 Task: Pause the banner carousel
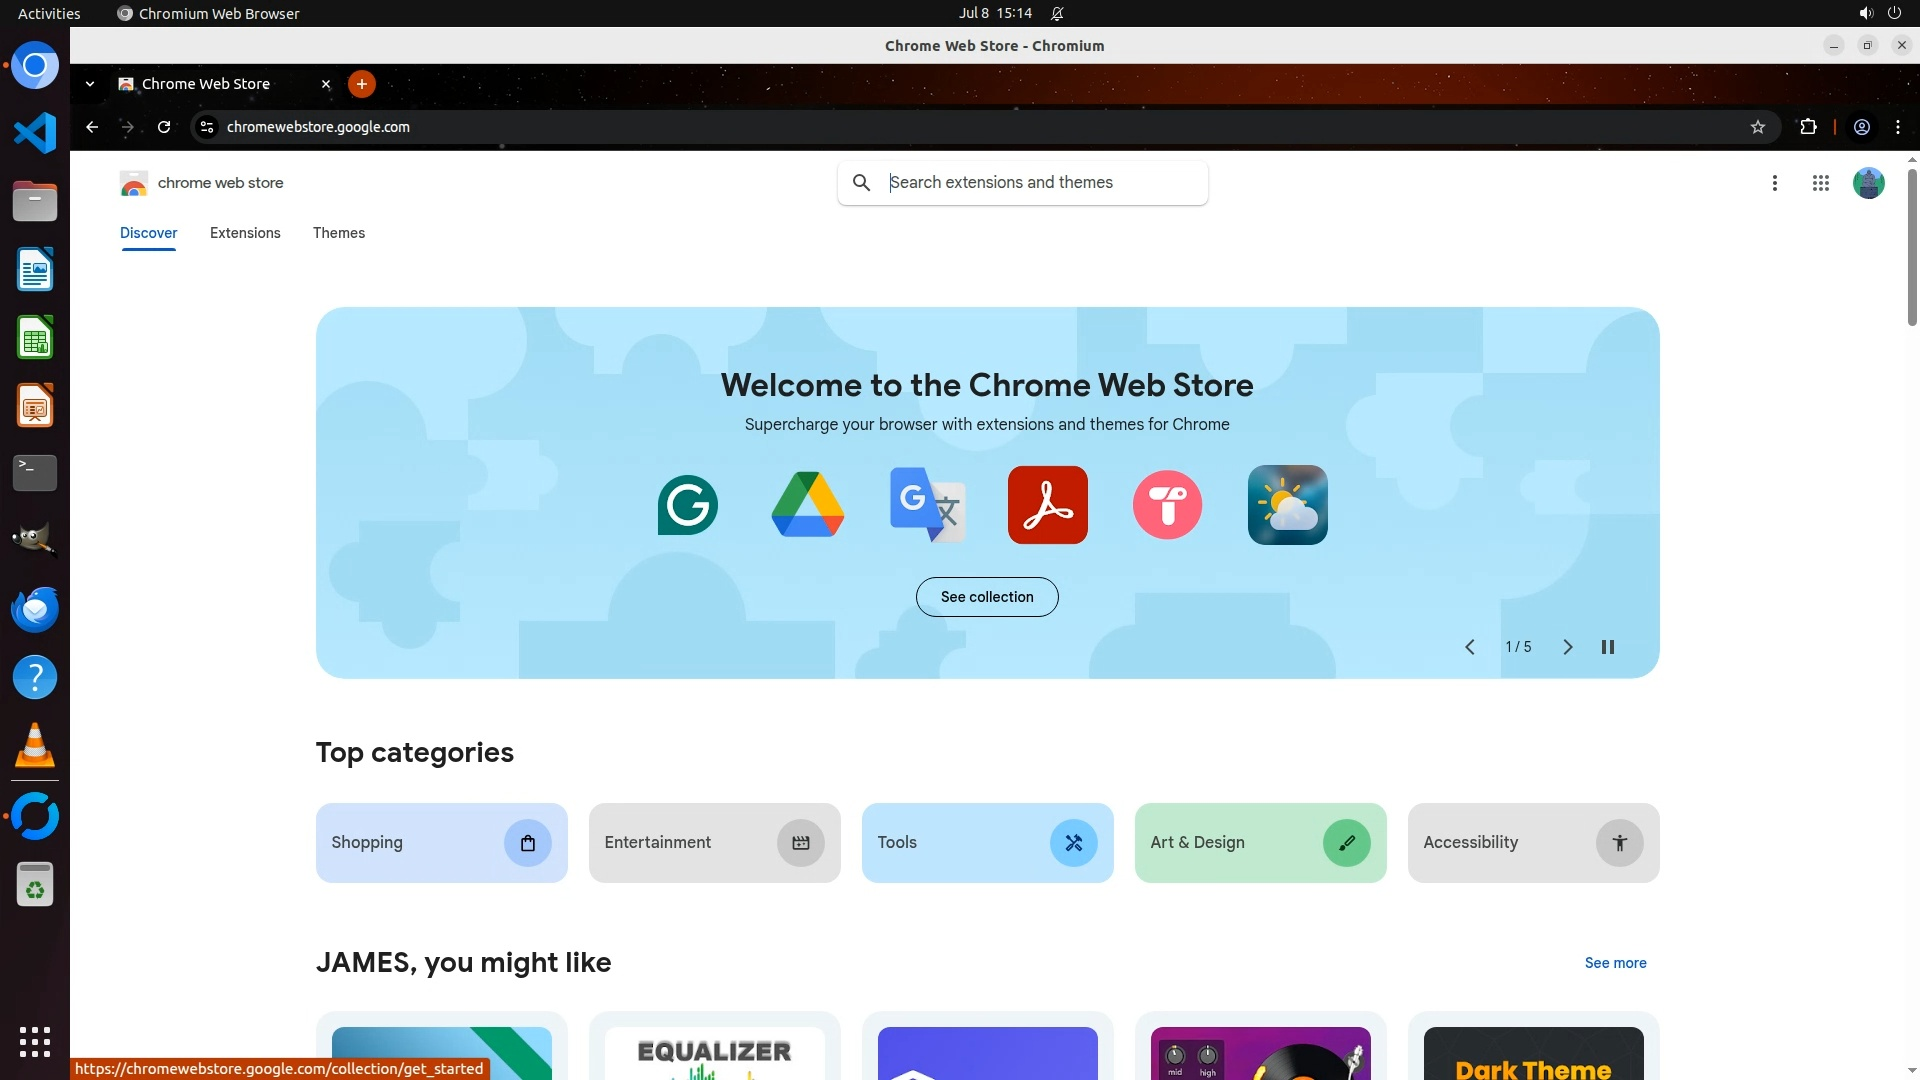[x=1608, y=647]
